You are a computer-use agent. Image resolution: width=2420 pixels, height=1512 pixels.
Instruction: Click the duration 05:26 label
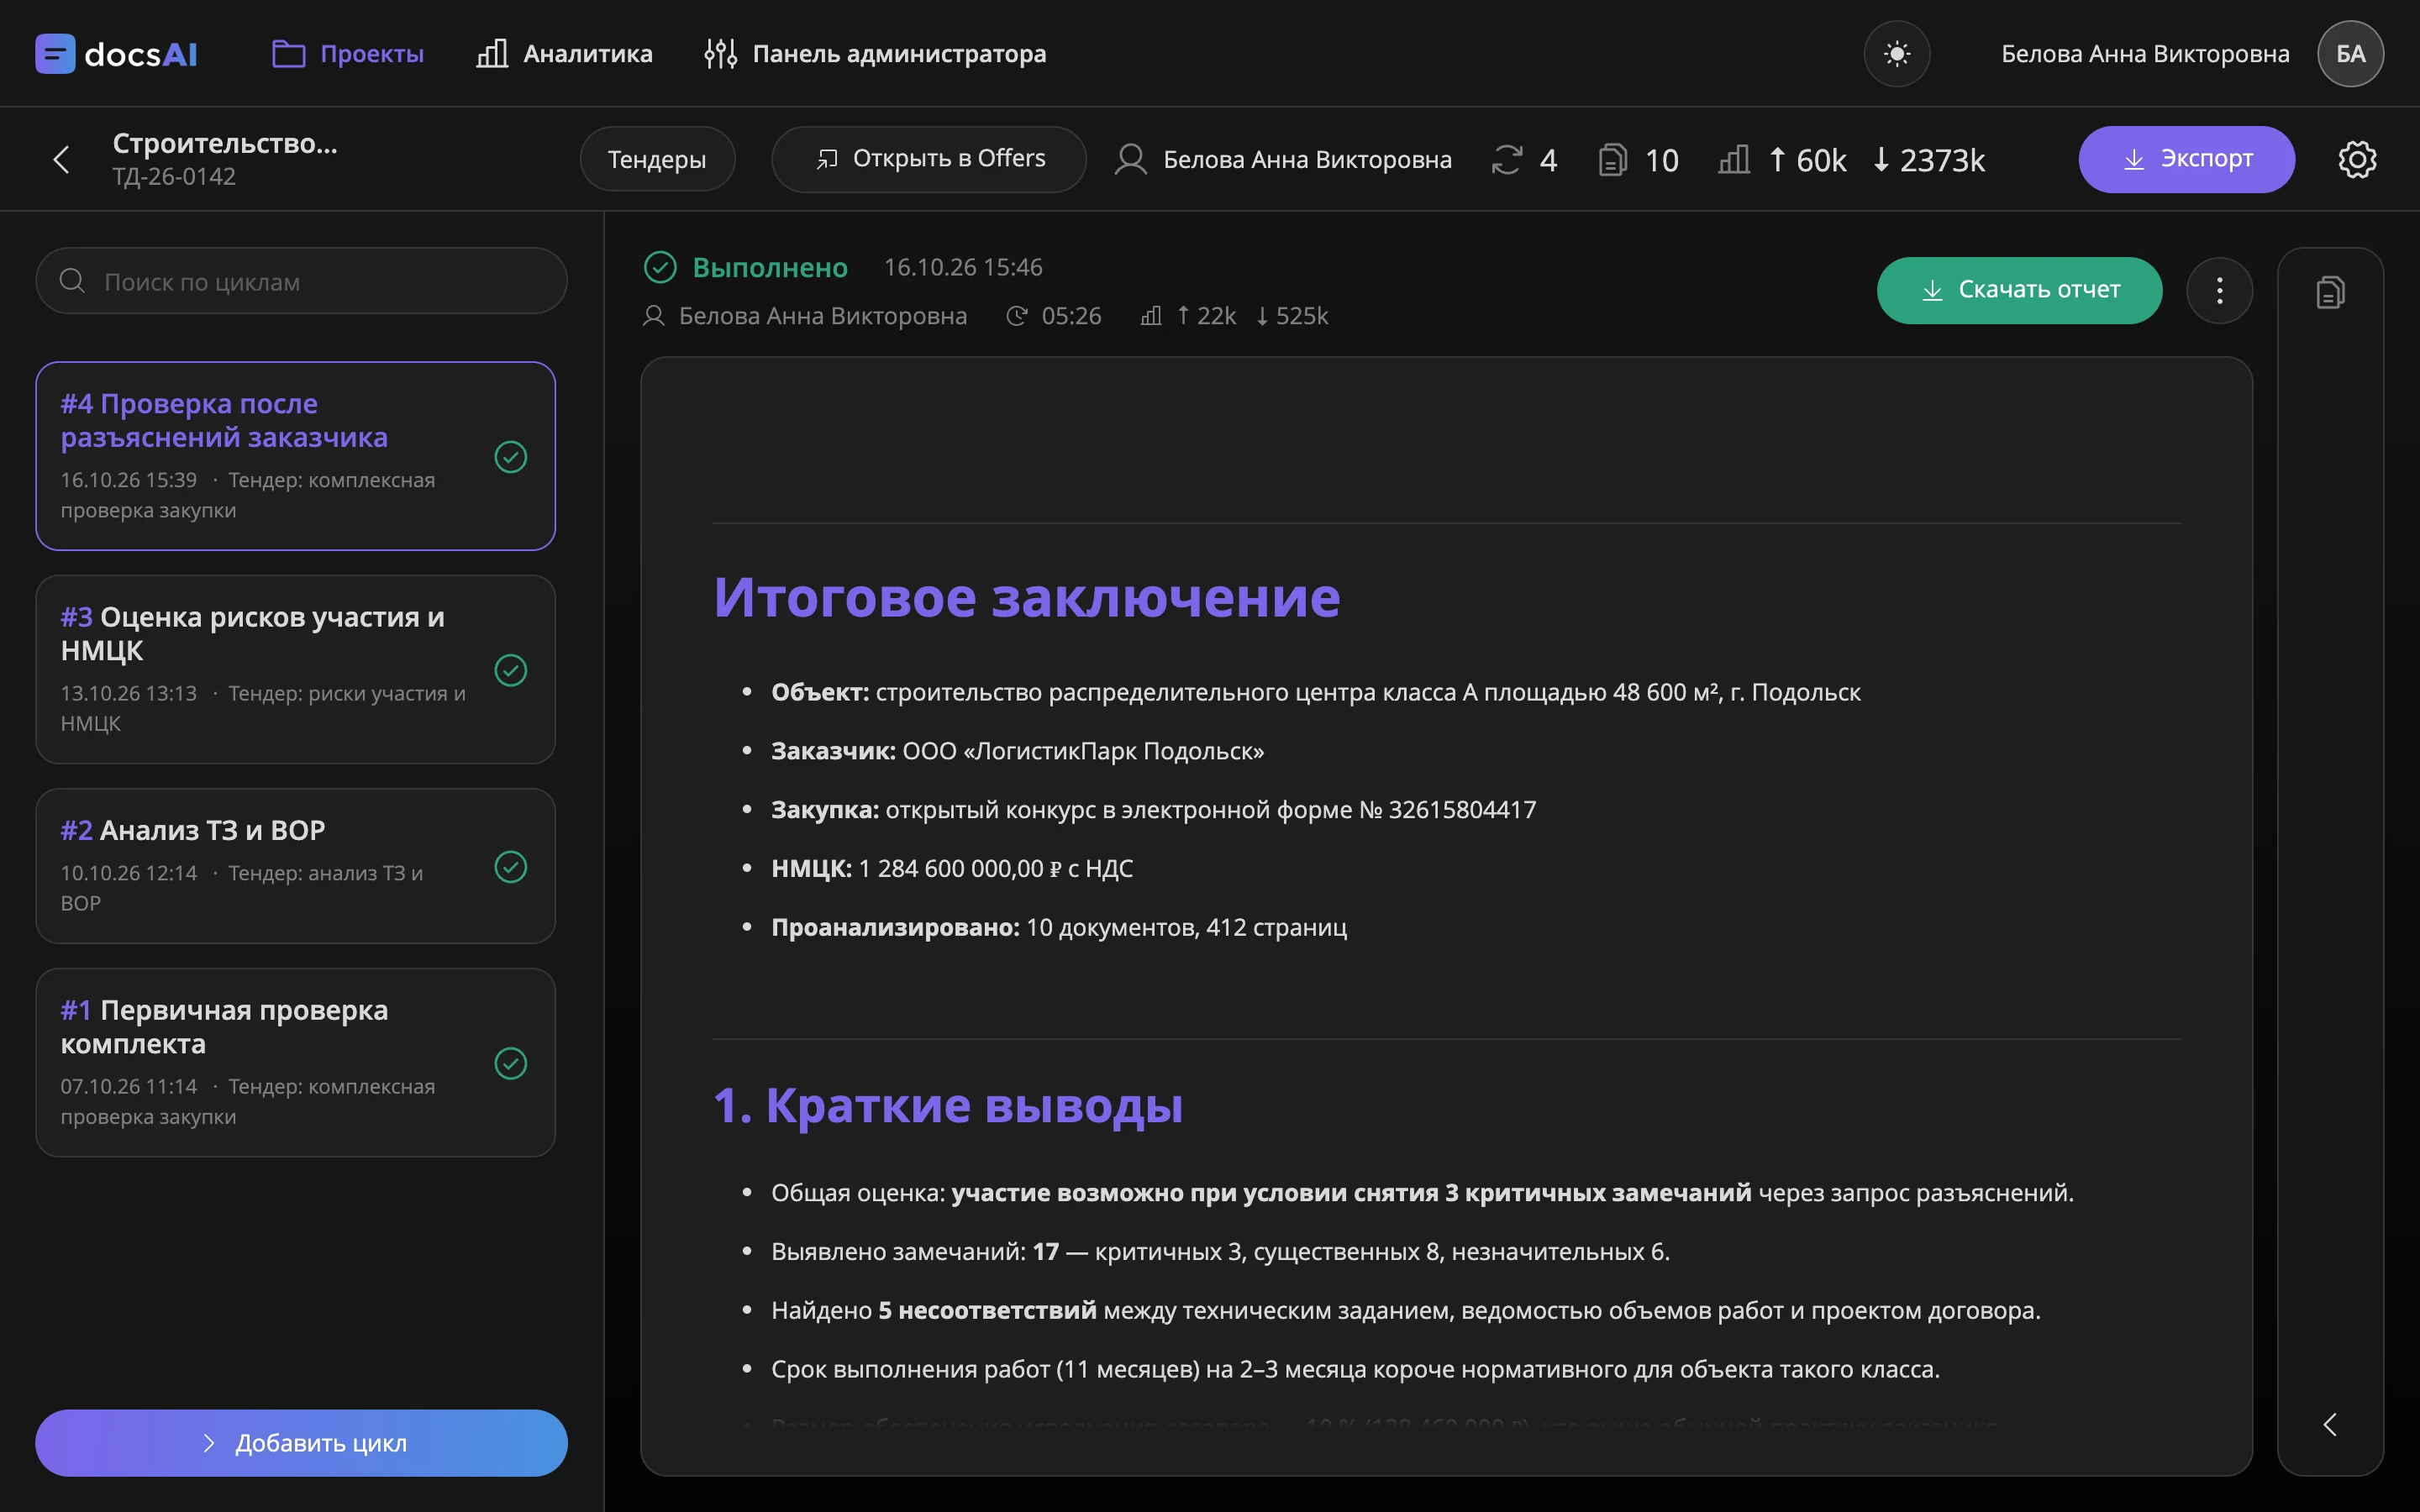pyautogui.click(x=1071, y=316)
